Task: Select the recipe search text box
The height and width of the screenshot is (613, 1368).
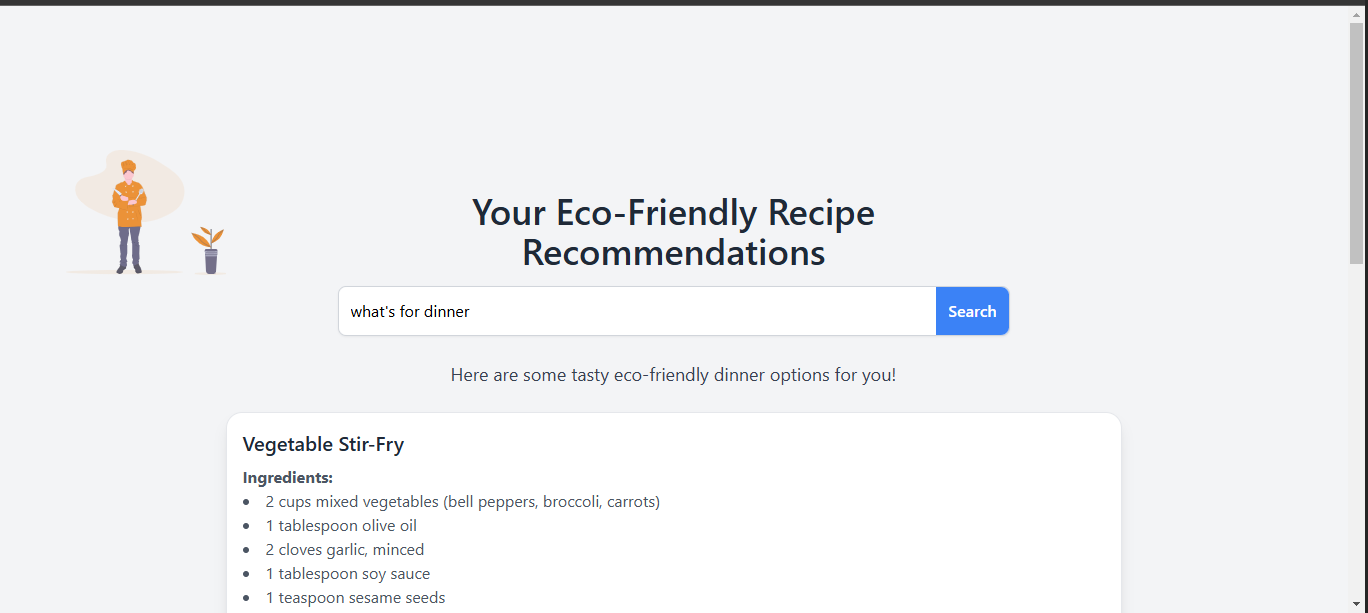Action: coord(637,311)
